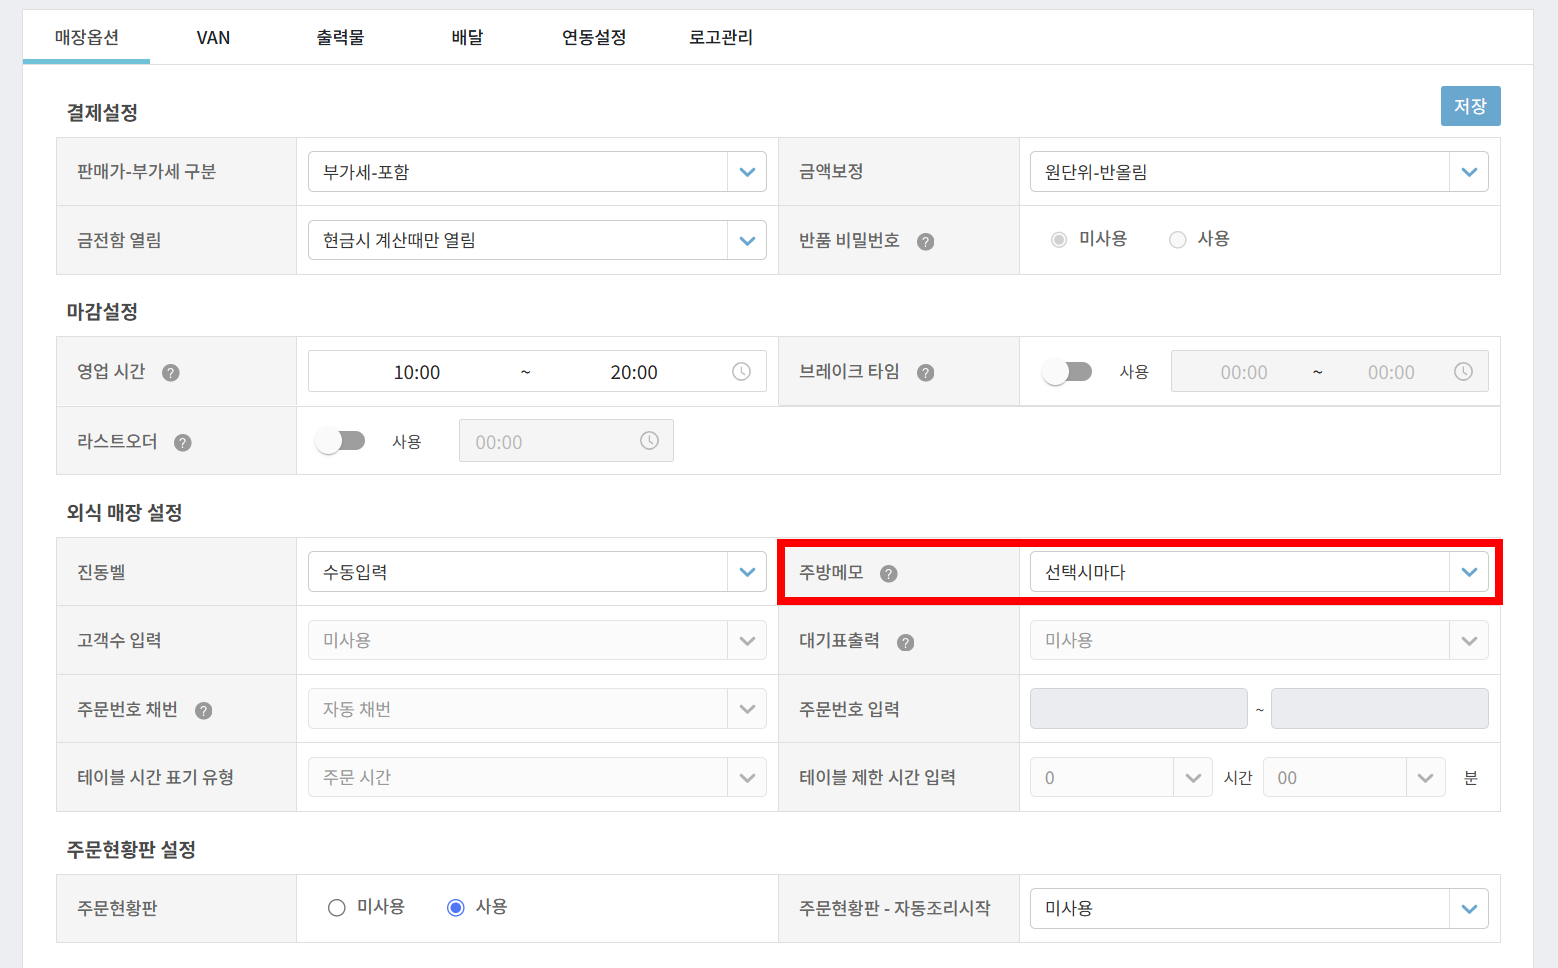Click 브레이크 타임 end time field
The width and height of the screenshot is (1558, 968).
coord(1391,372)
